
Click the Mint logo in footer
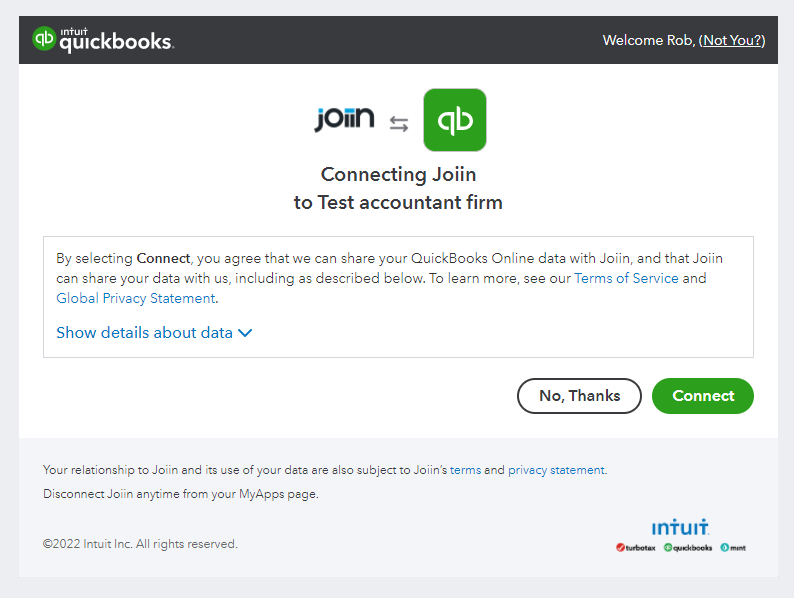[x=733, y=547]
